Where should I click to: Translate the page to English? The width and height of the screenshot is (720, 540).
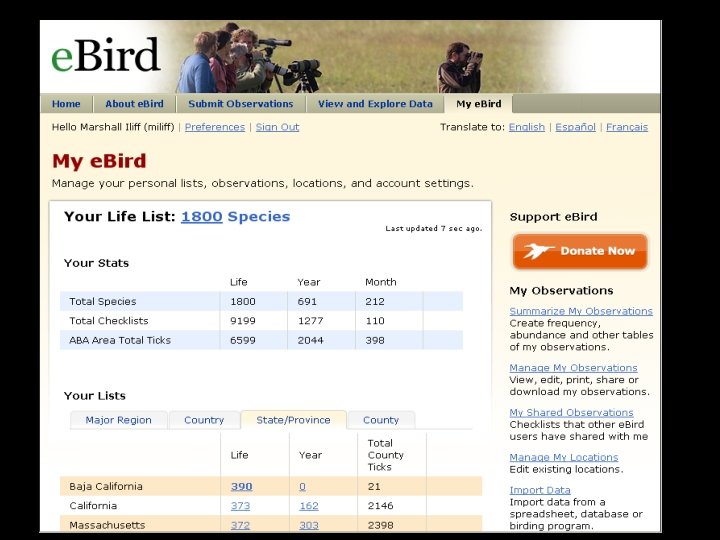coord(526,127)
